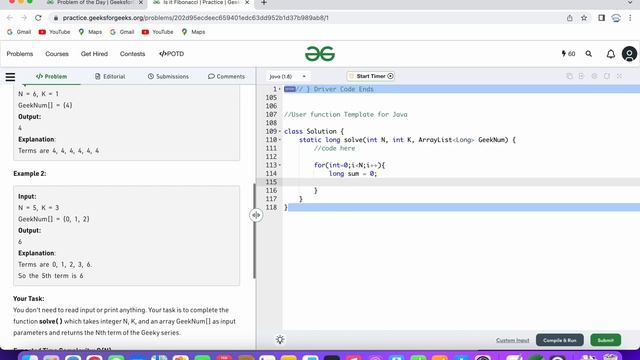The height and width of the screenshot is (360, 640).
Task: Toggle the editor light/dark theme sun icon
Action: pyautogui.click(x=280, y=340)
